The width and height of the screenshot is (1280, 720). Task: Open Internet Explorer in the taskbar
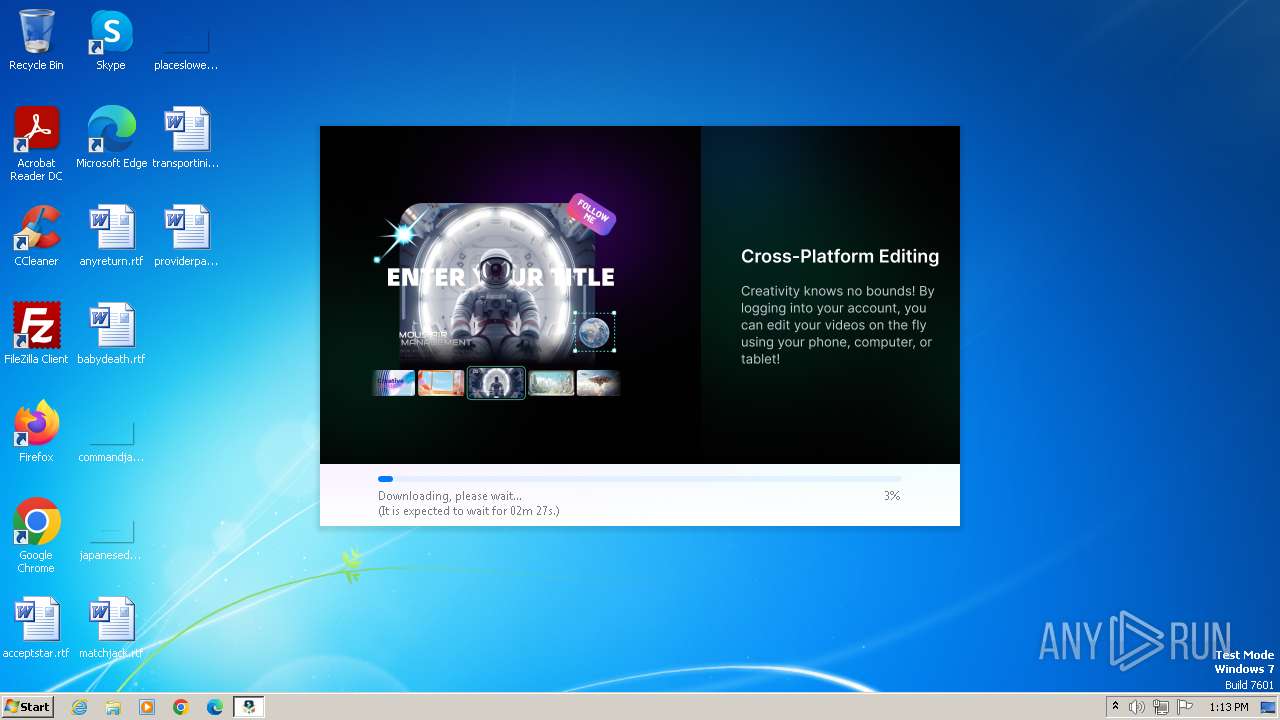[79, 707]
